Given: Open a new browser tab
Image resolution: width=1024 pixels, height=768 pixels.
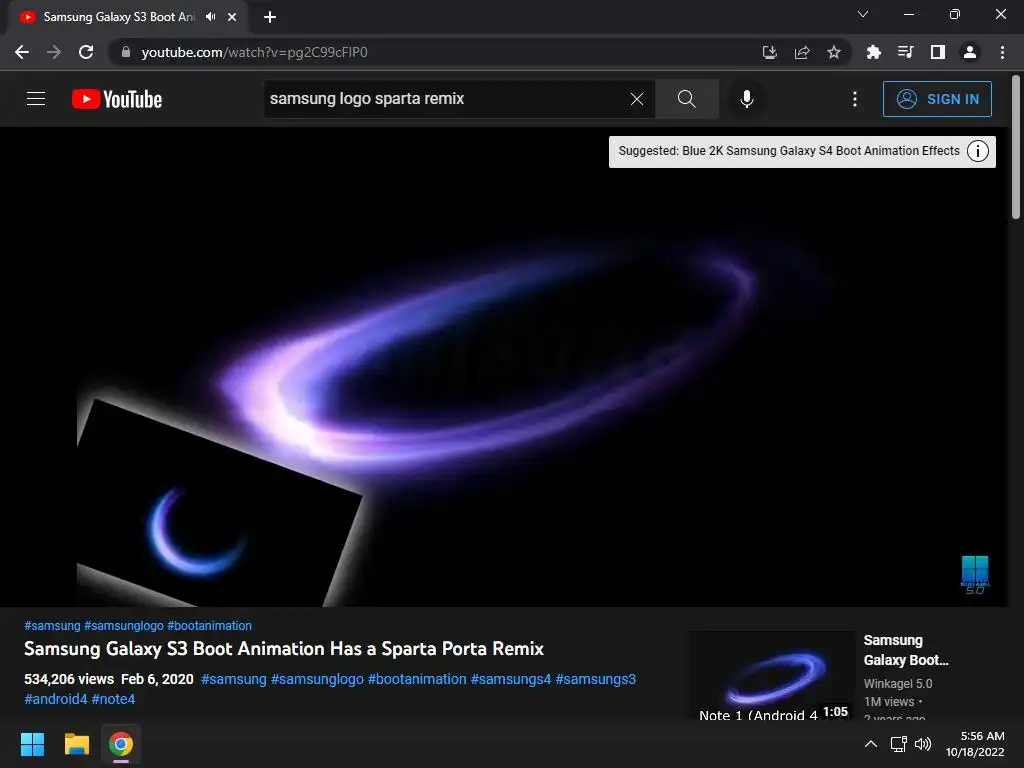Looking at the screenshot, I should [x=270, y=17].
